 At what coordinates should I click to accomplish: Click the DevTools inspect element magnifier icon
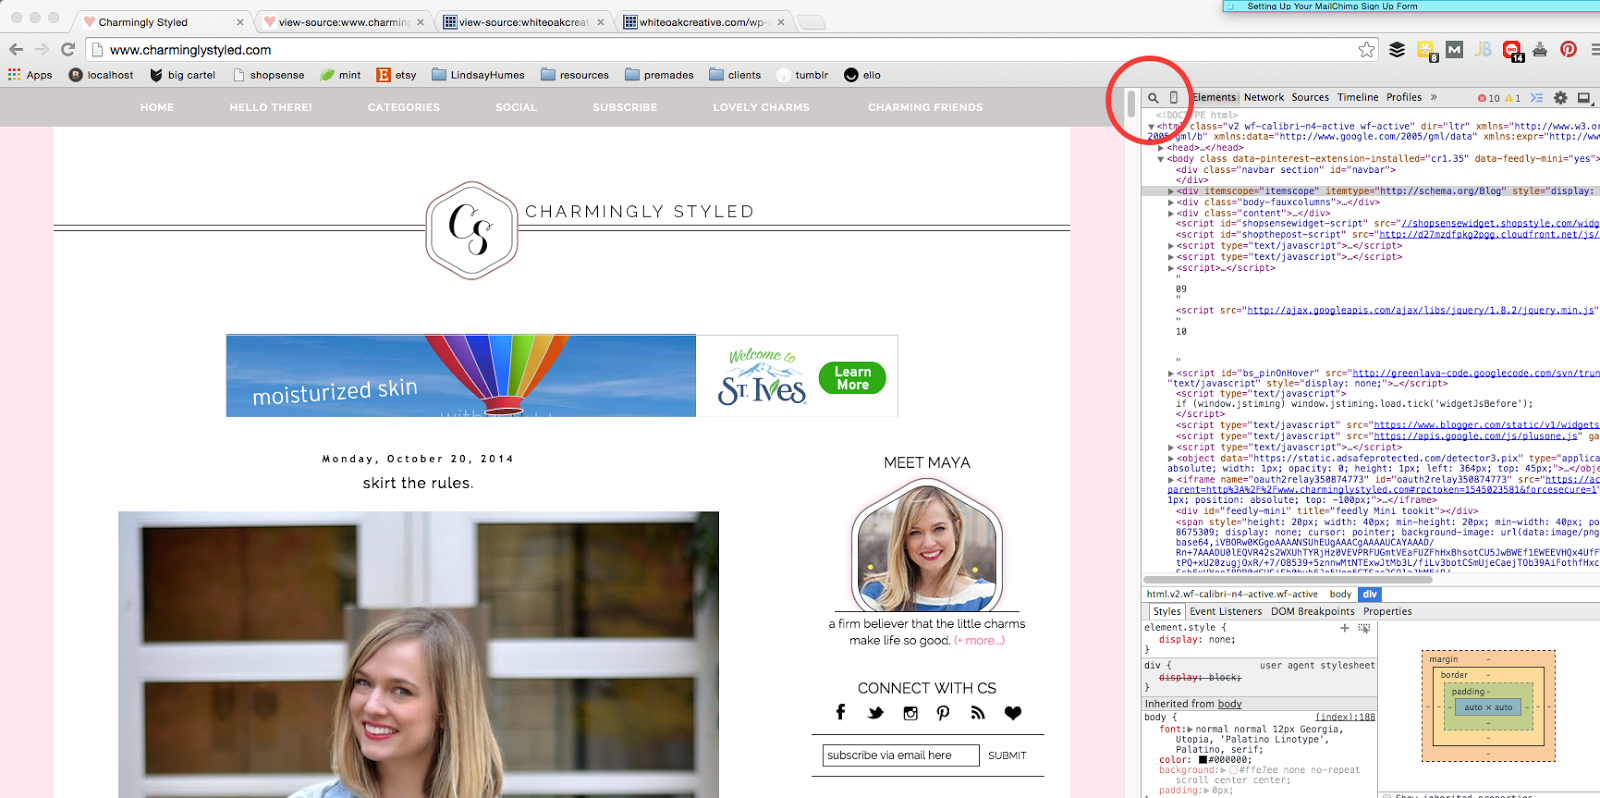coord(1153,98)
